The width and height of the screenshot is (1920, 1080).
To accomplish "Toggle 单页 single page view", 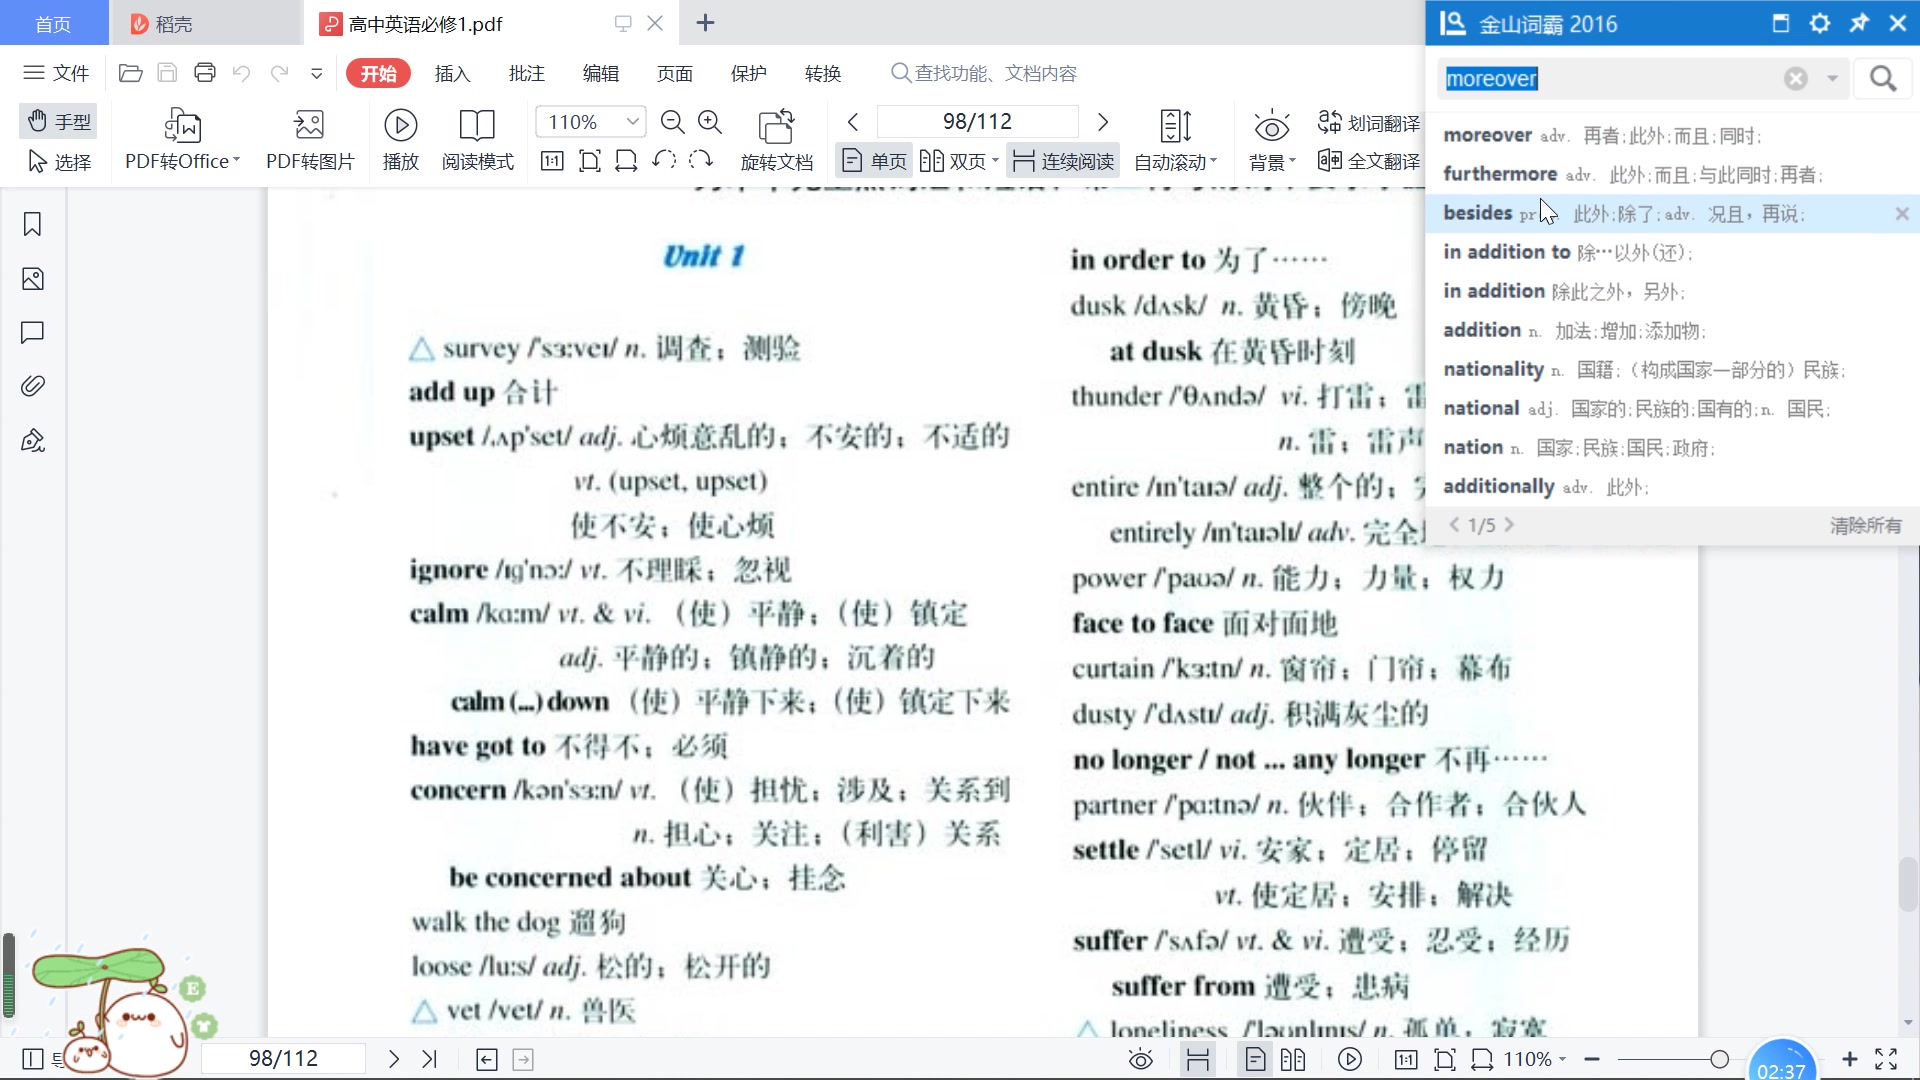I will click(x=874, y=161).
